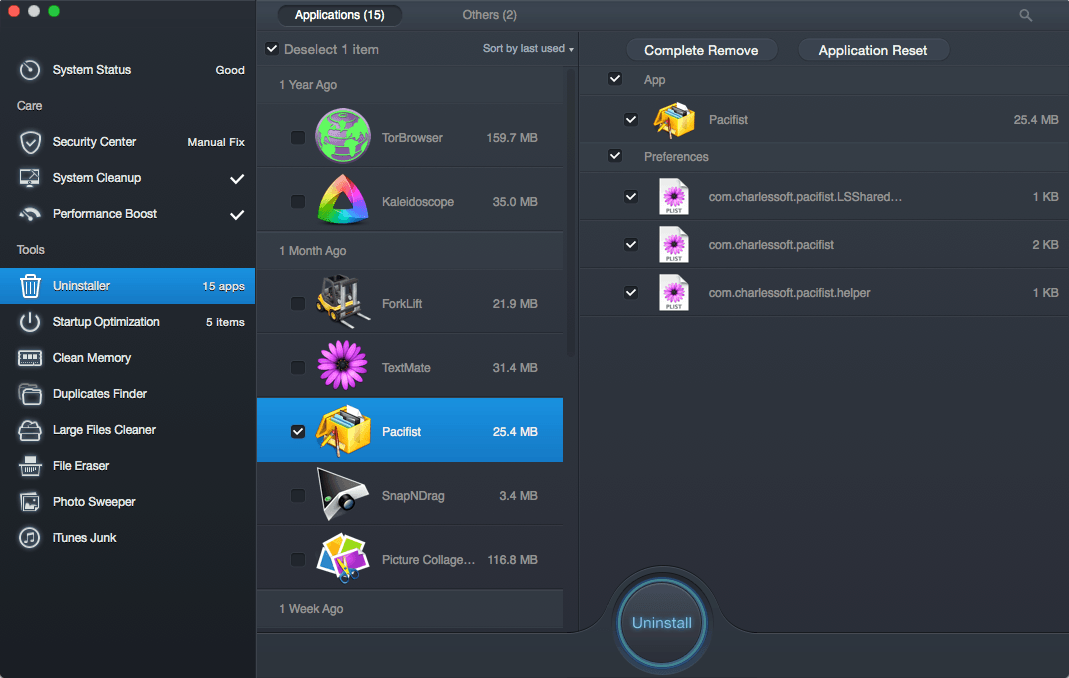This screenshot has height=678, width=1069.
Task: Click the 'Good' system status value
Action: (x=230, y=70)
